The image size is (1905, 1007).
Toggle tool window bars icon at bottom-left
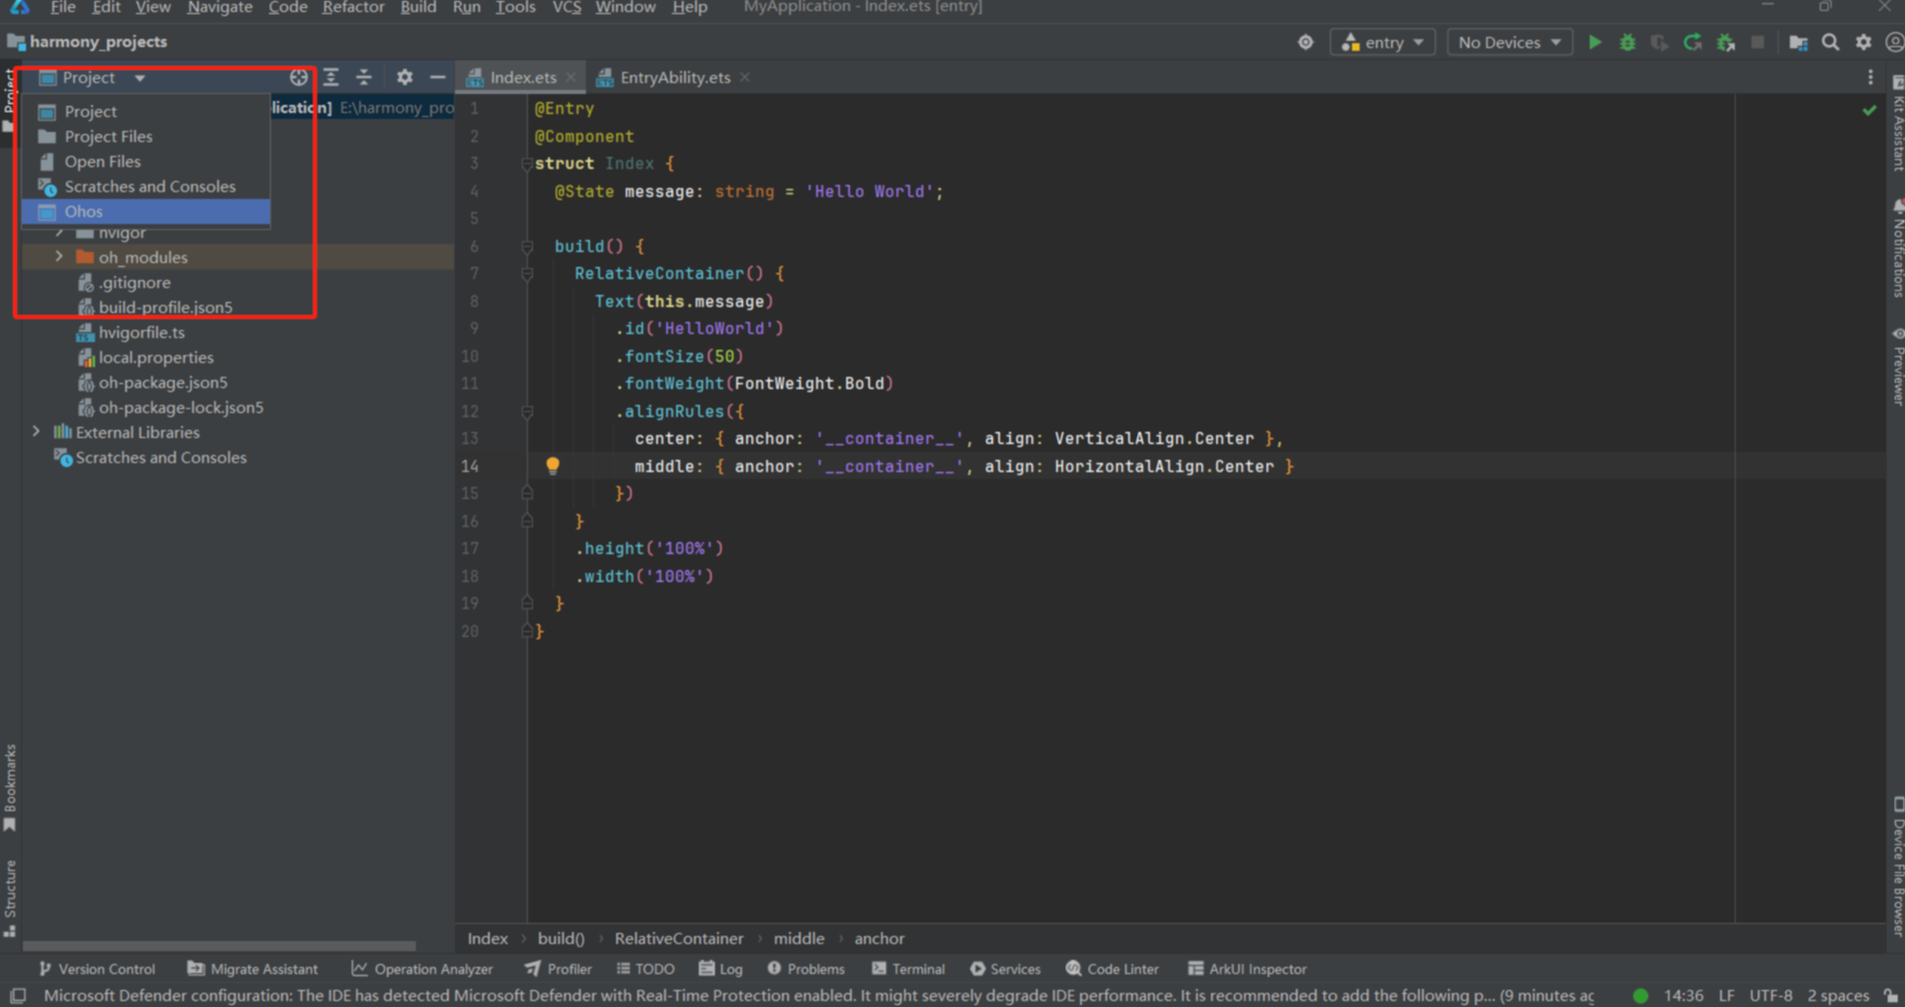pyautogui.click(x=18, y=996)
